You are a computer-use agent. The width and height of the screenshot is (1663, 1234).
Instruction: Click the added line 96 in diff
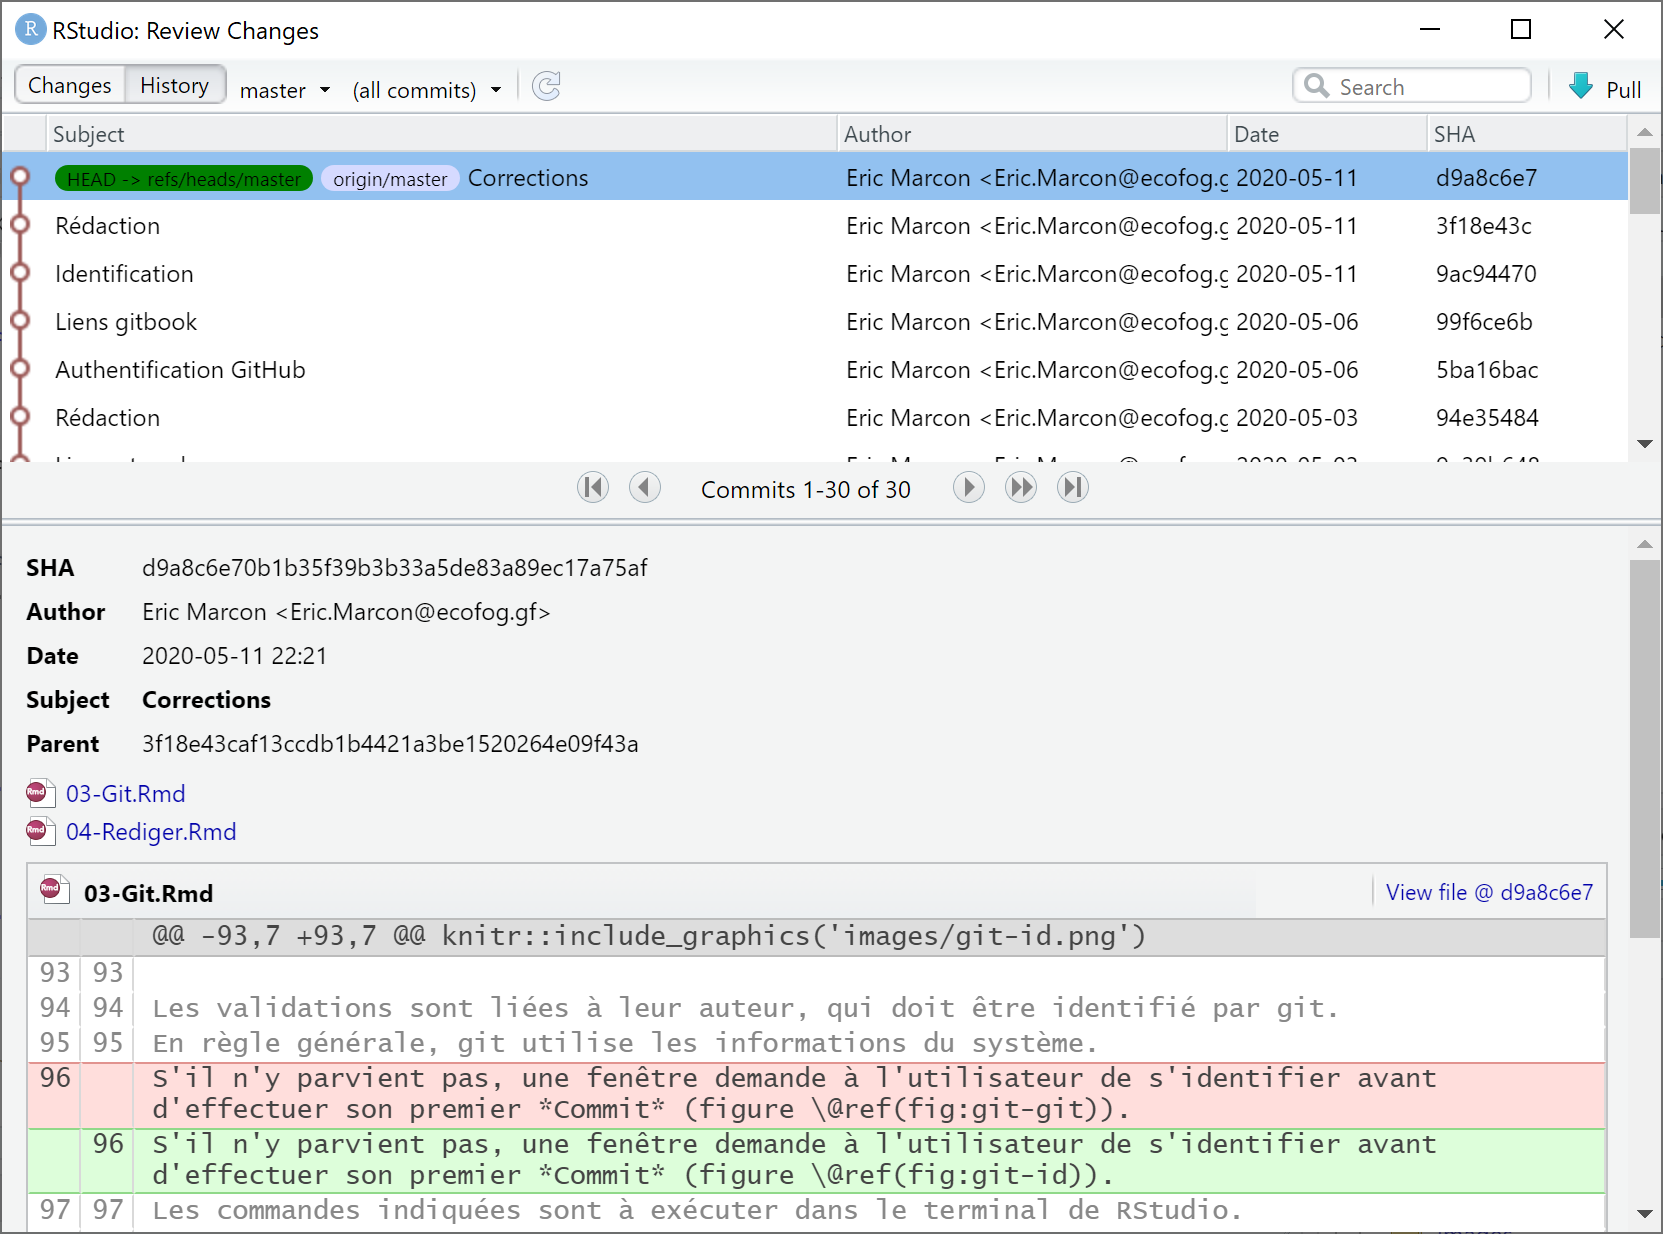(817, 1160)
